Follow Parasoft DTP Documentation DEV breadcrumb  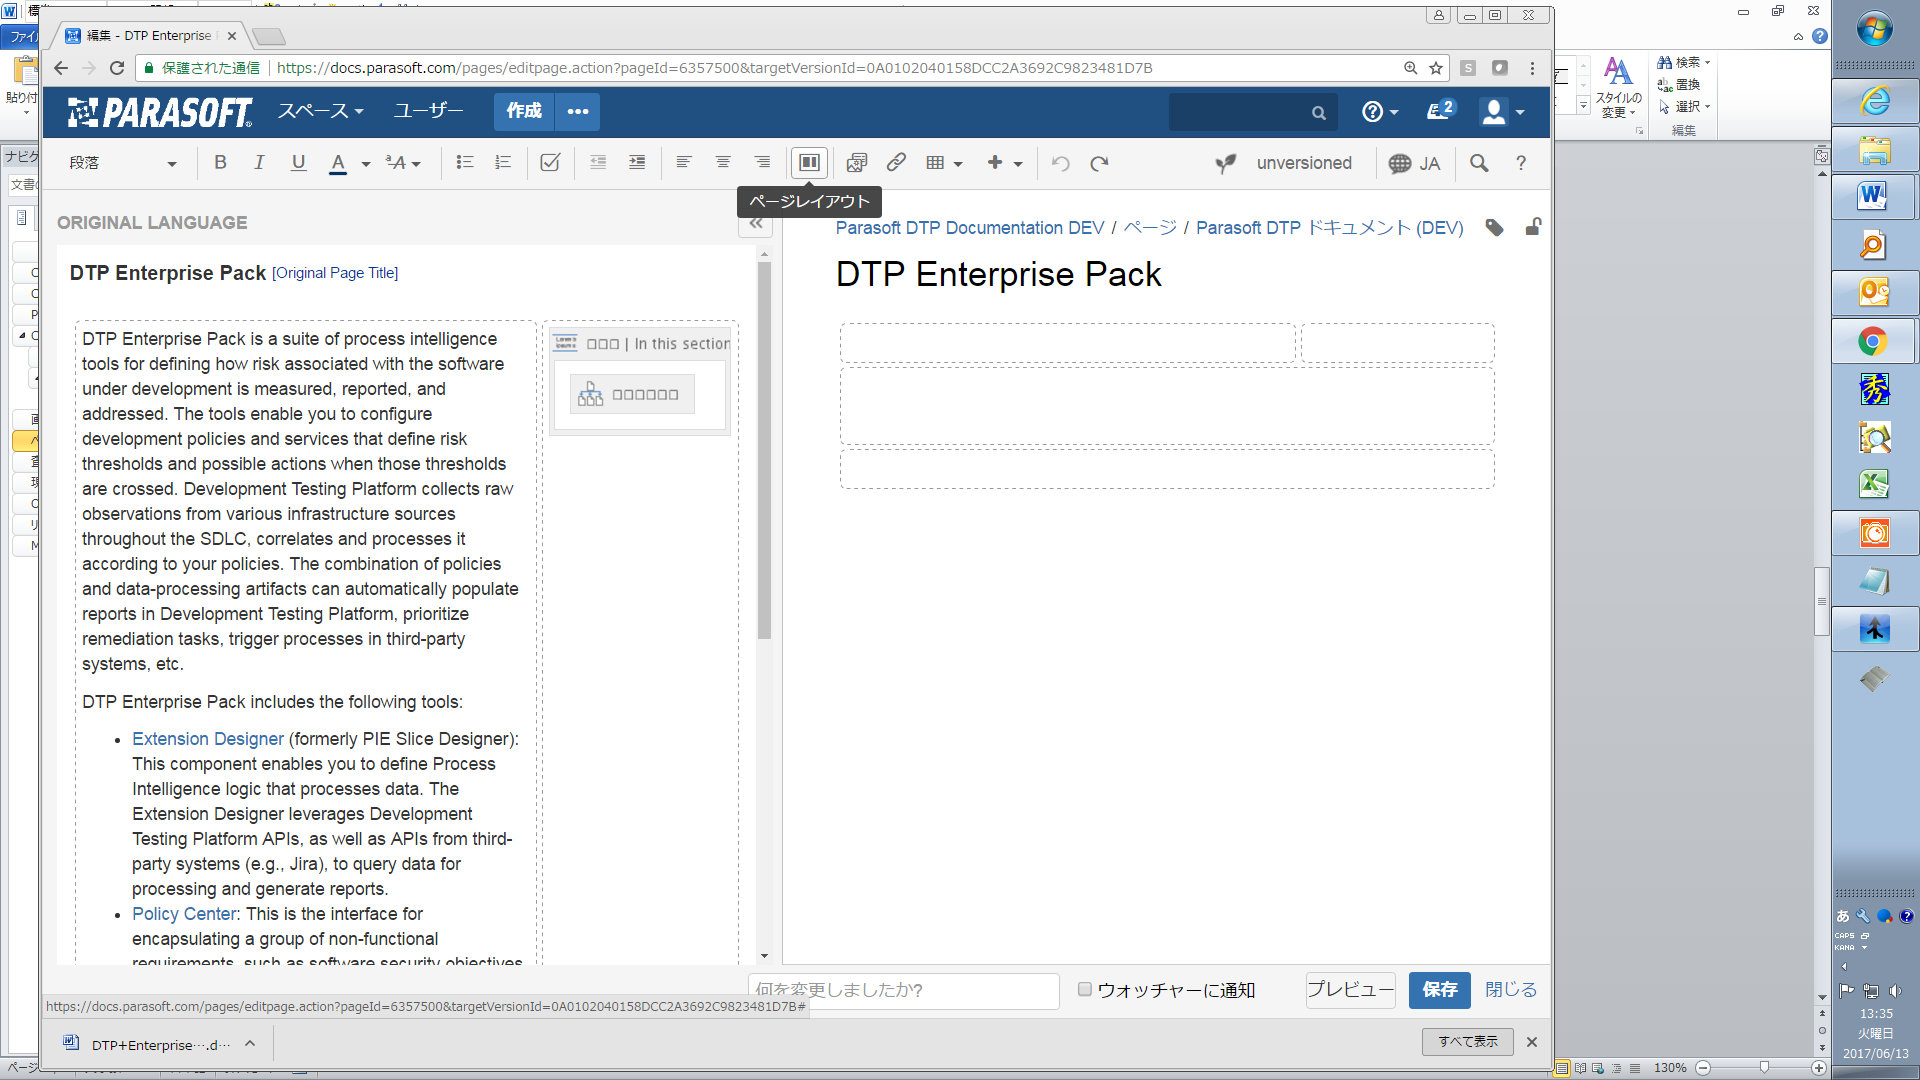[969, 228]
